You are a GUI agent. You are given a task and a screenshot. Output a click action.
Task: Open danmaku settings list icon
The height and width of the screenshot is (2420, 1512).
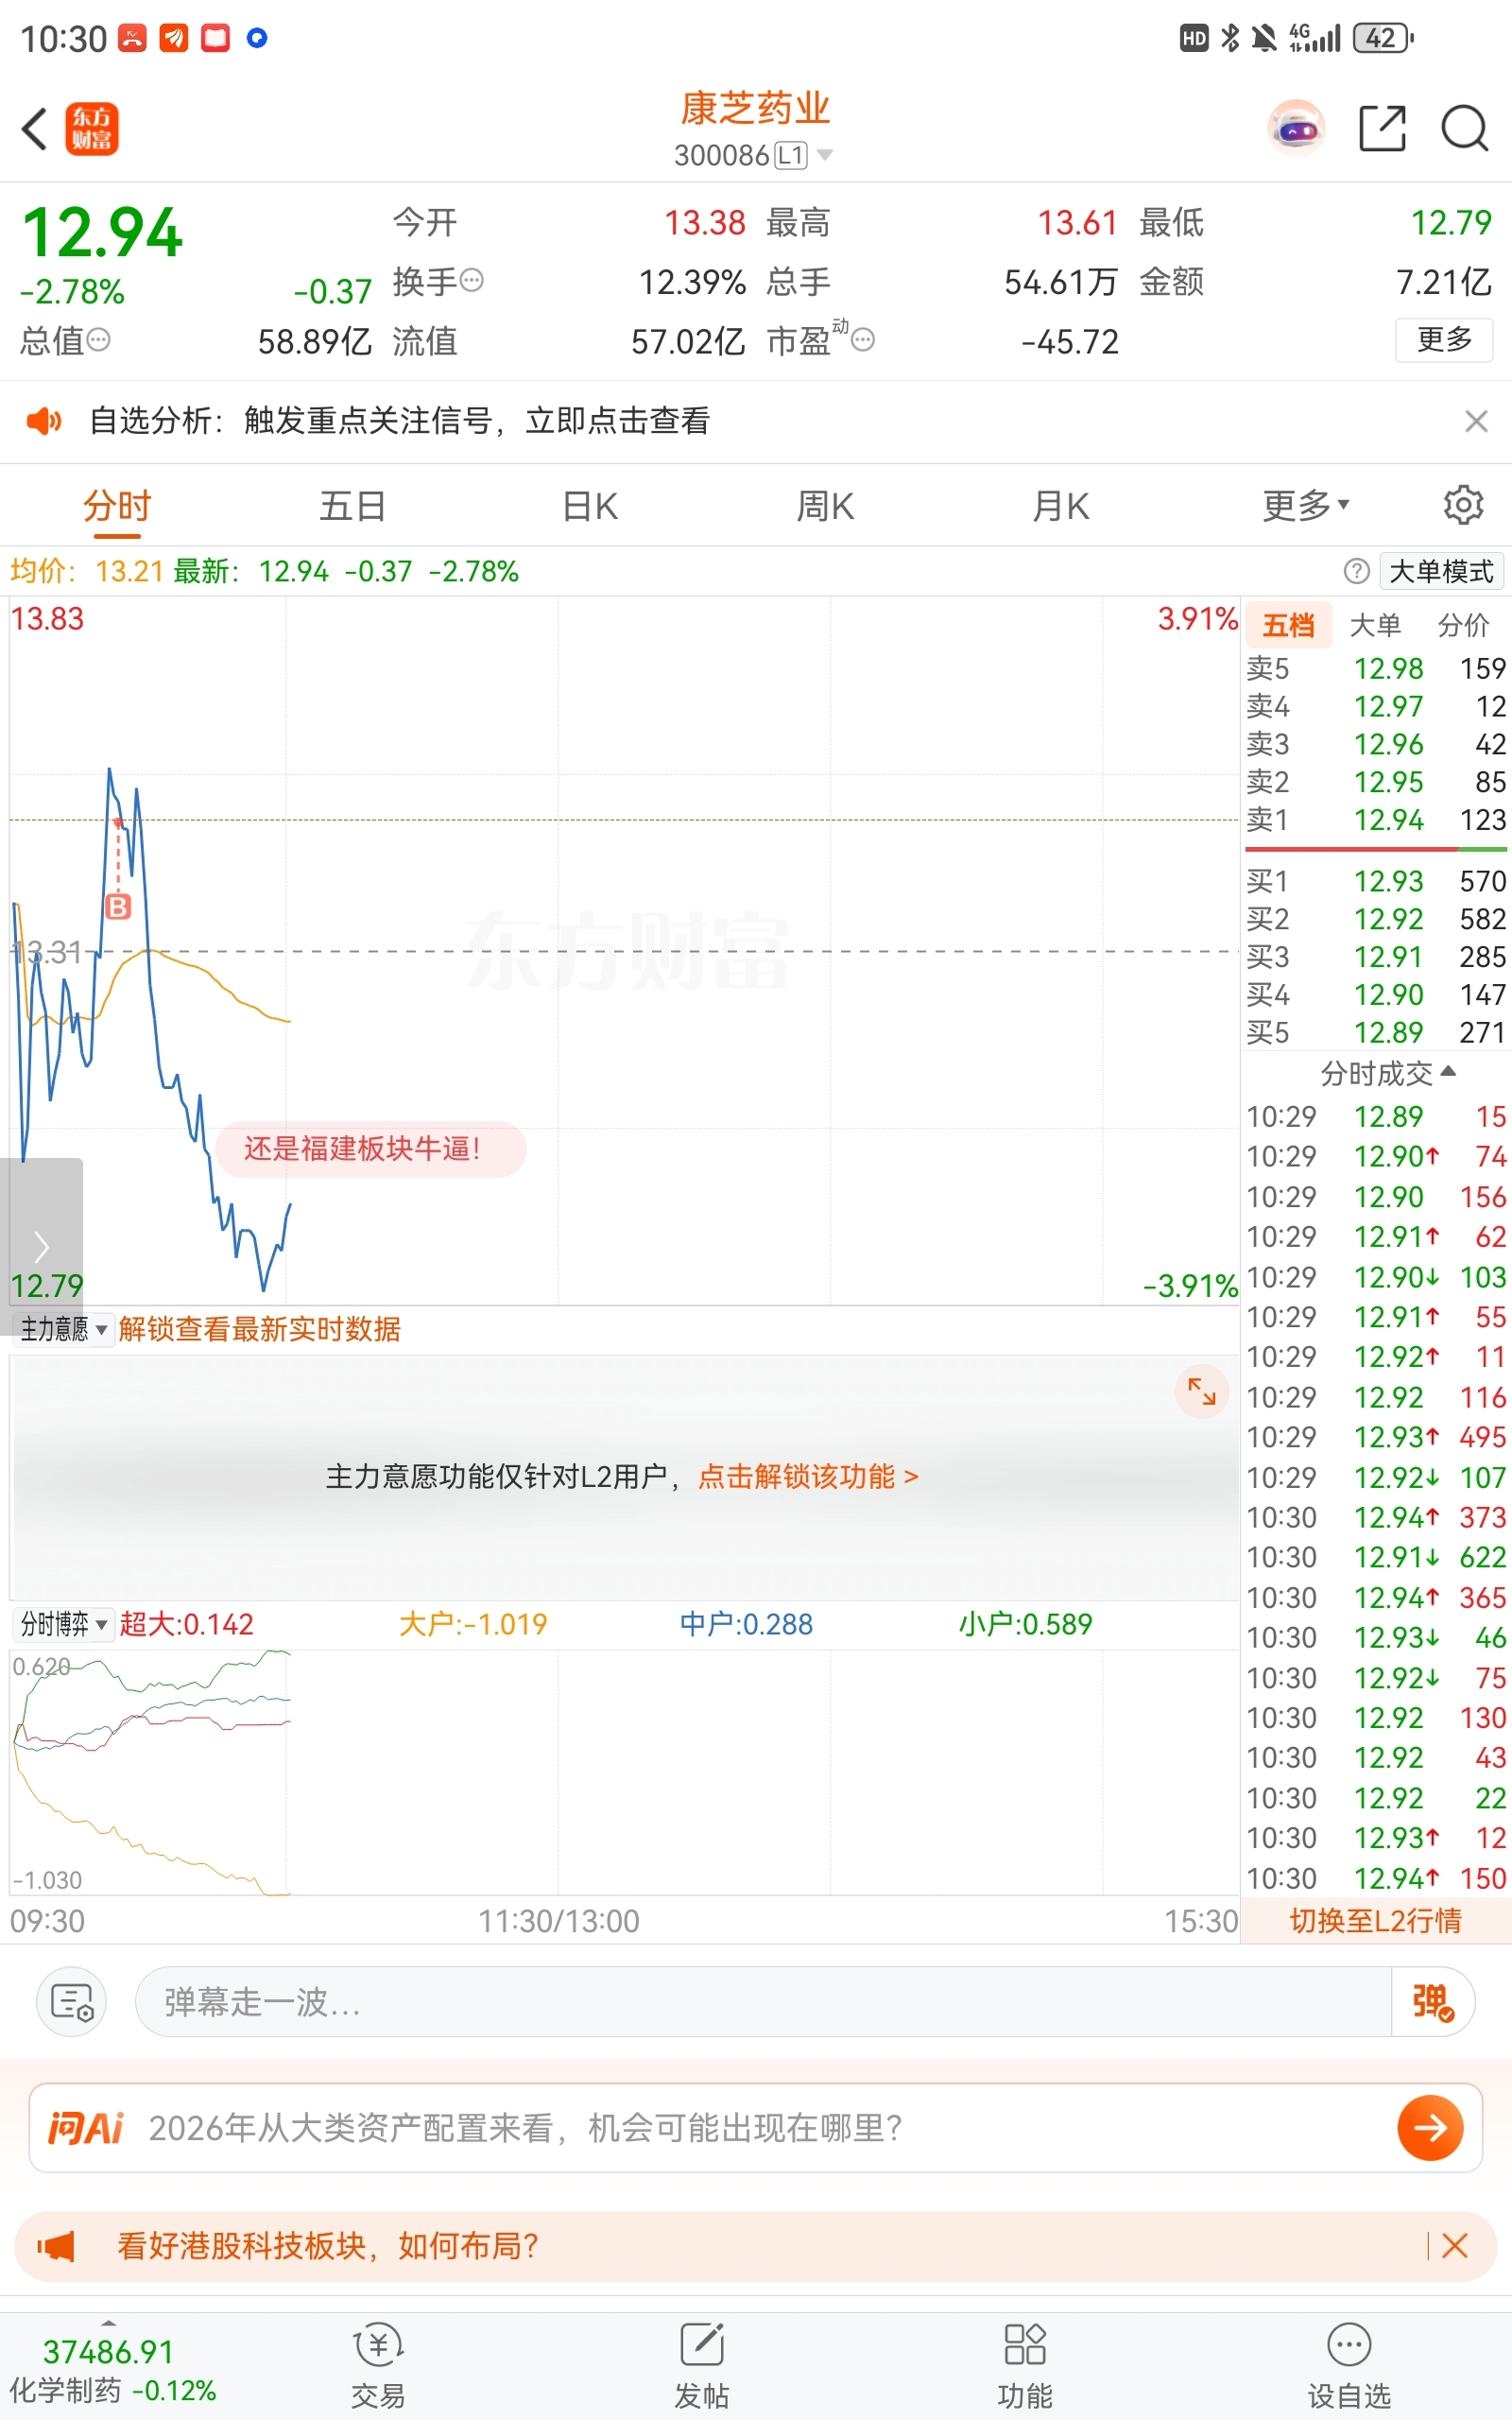pyautogui.click(x=72, y=2002)
